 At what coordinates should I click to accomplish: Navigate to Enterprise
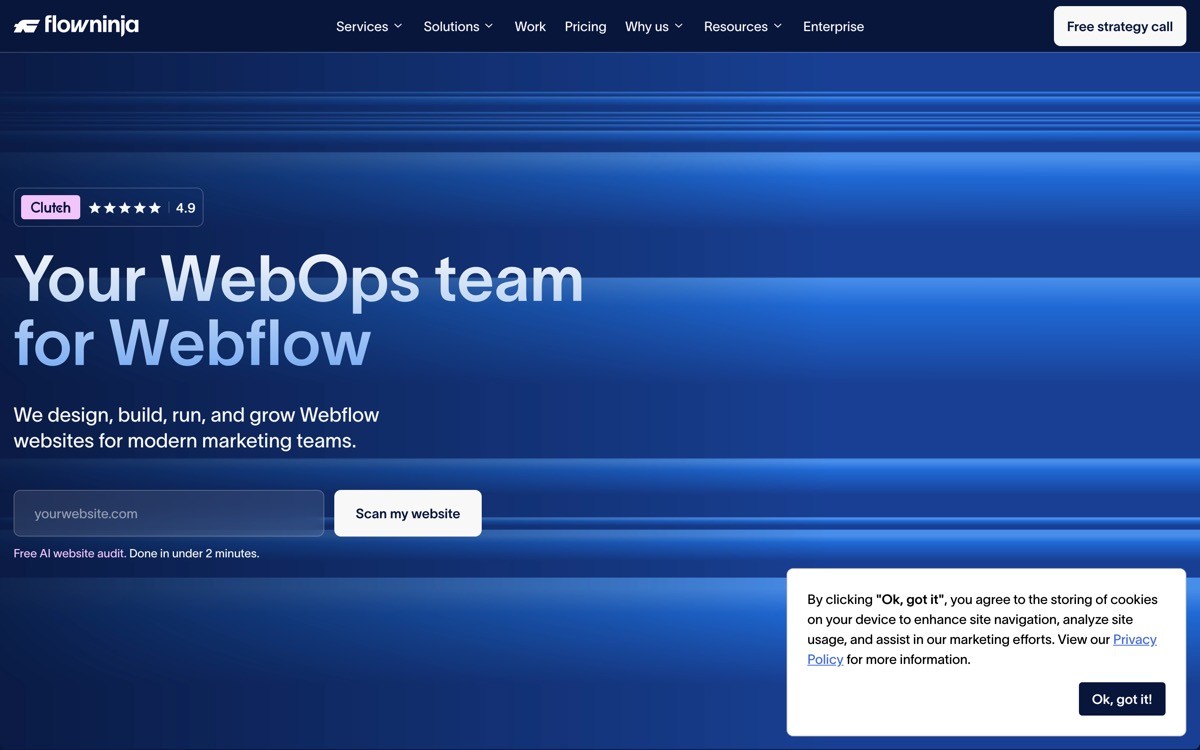click(x=833, y=27)
